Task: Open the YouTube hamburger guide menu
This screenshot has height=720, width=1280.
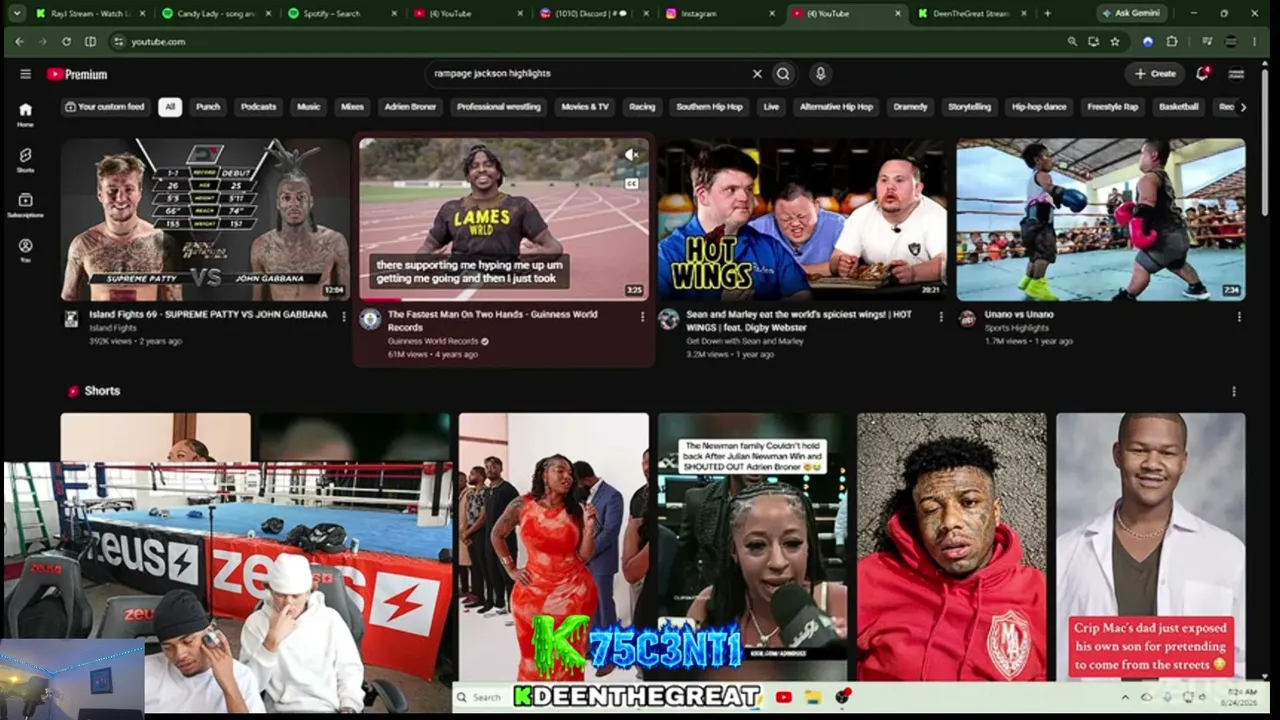Action: click(x=25, y=74)
